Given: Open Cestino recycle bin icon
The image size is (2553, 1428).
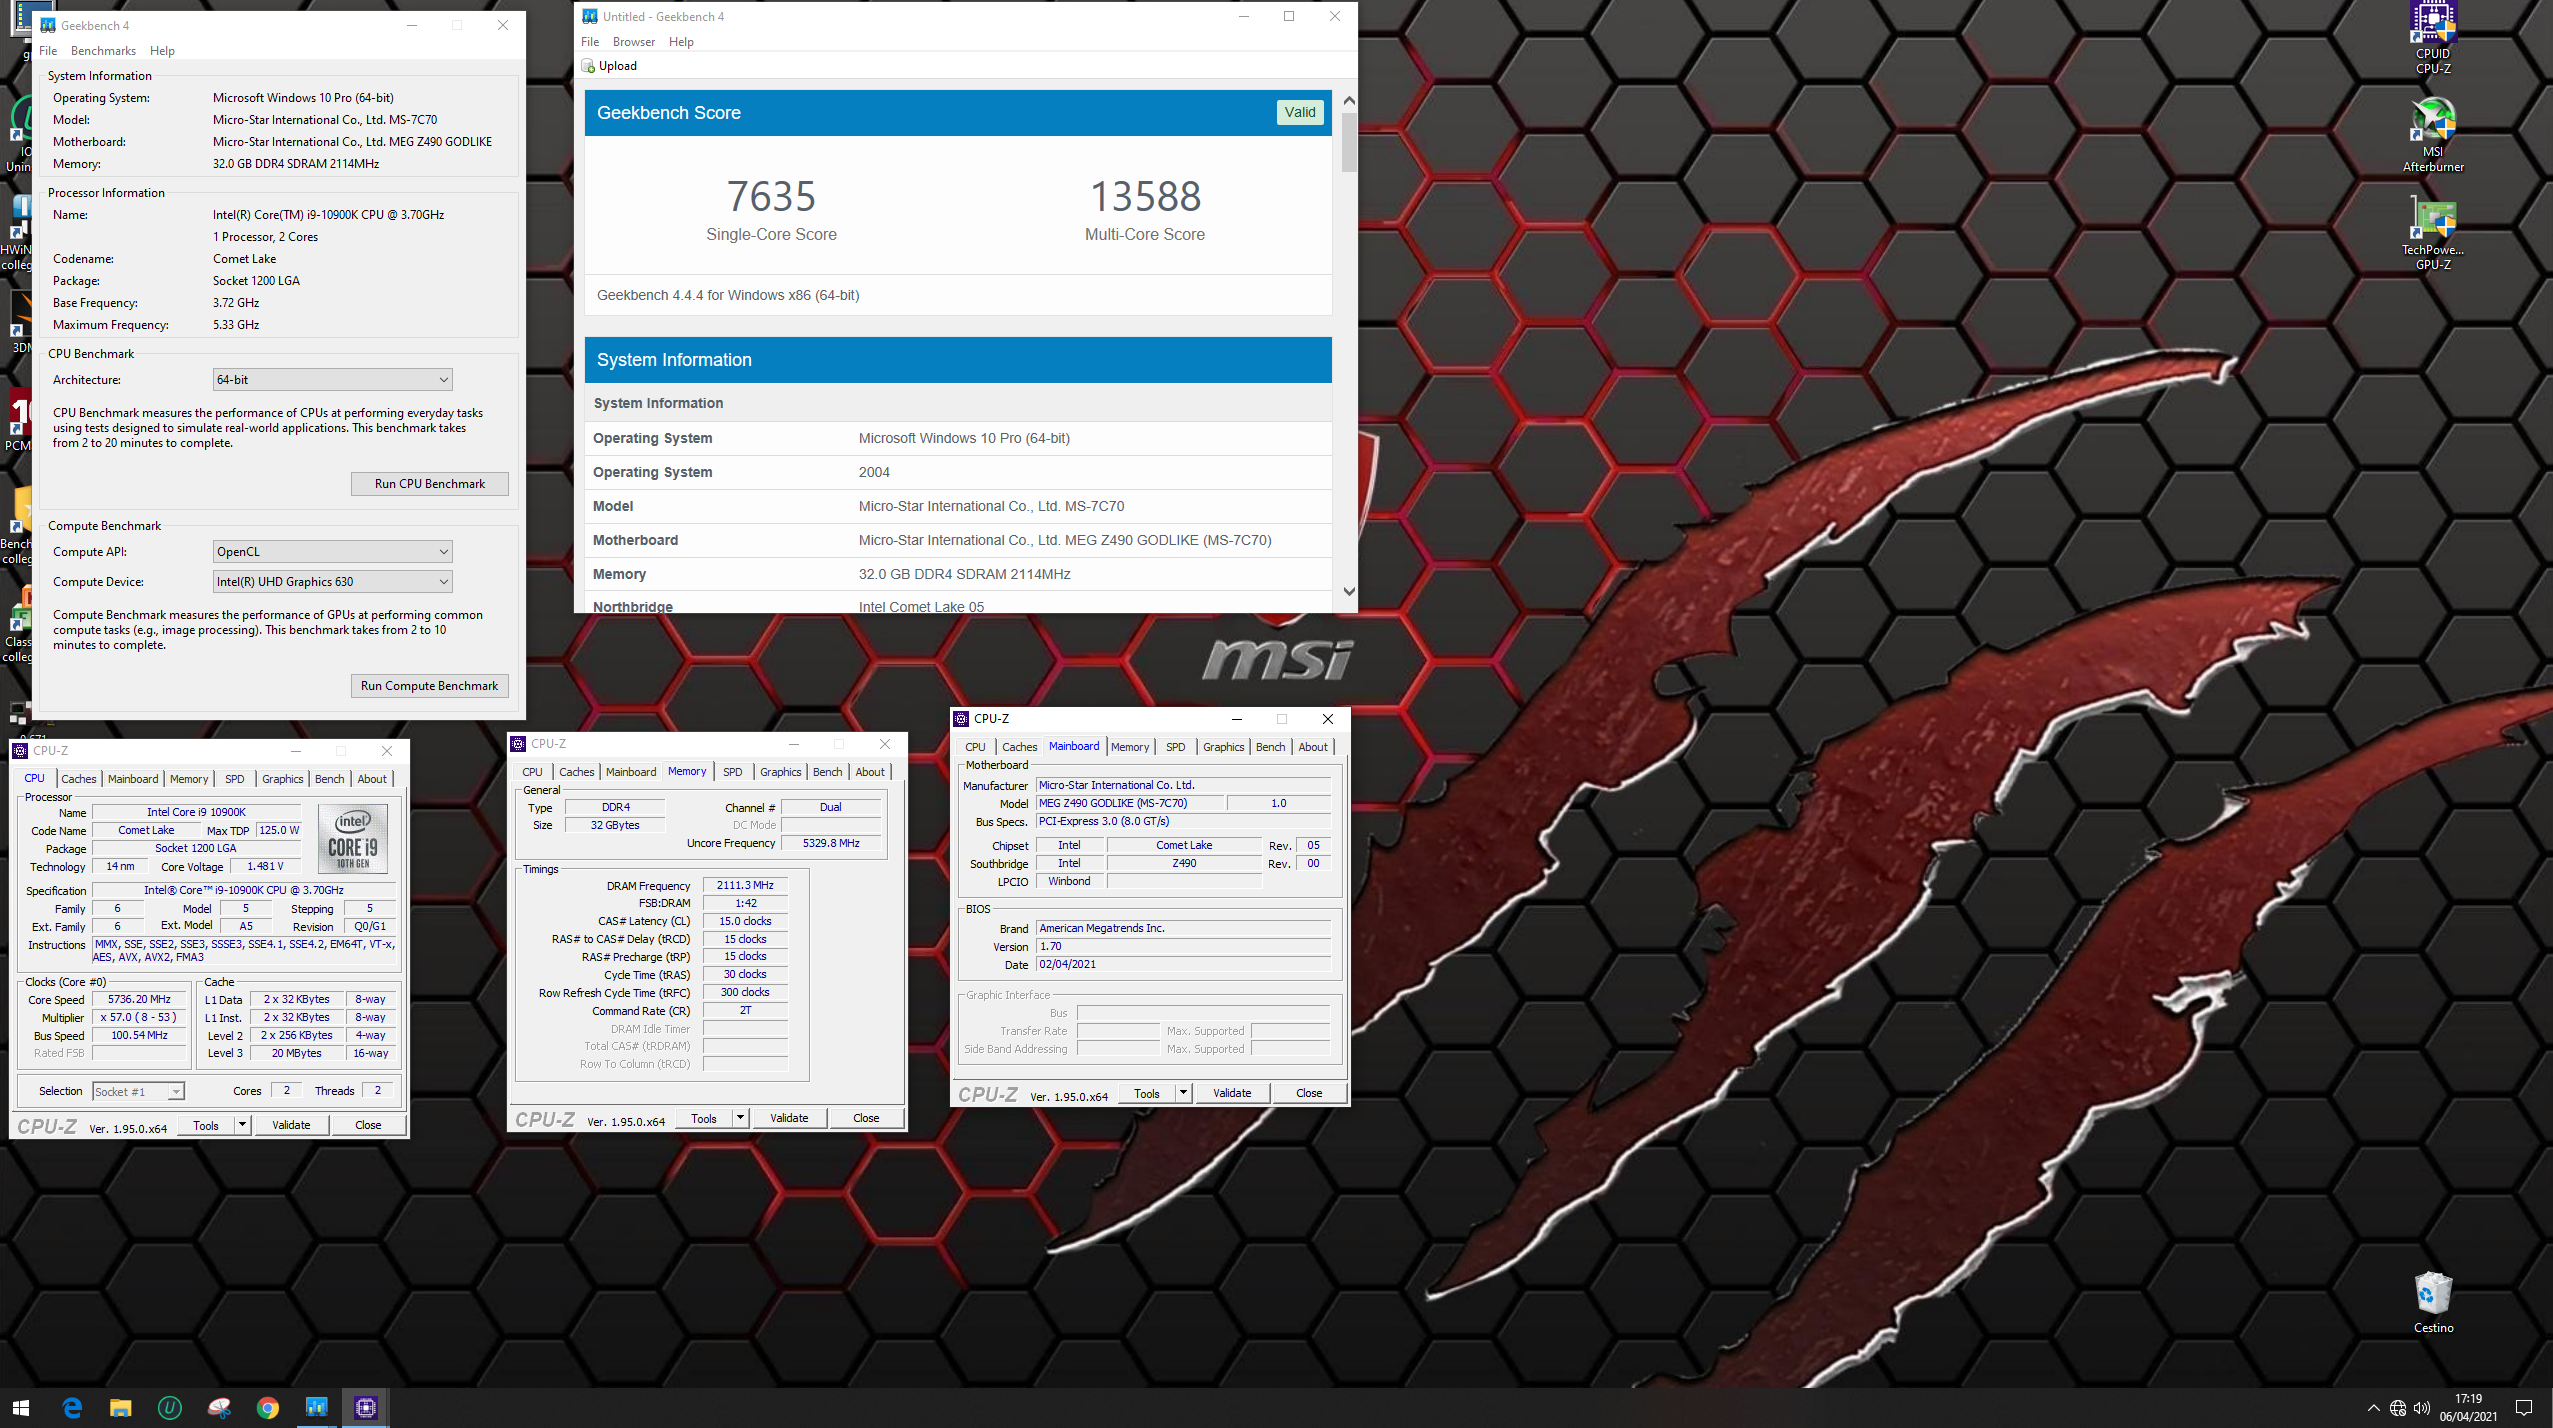Looking at the screenshot, I should tap(2432, 1303).
